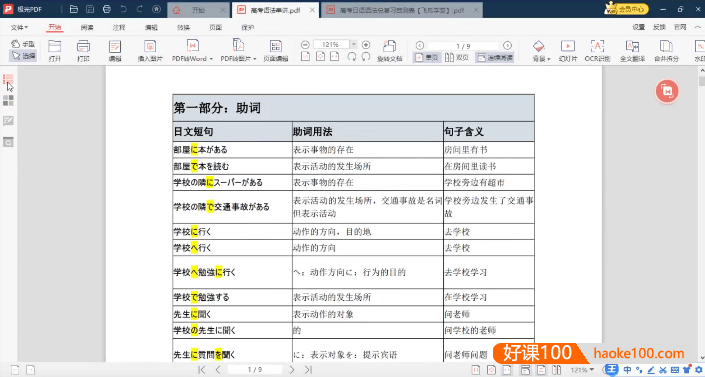Screen dimensions: 705x377
Task: Click the star bookmark icon in title bar
Action: tap(156, 9)
